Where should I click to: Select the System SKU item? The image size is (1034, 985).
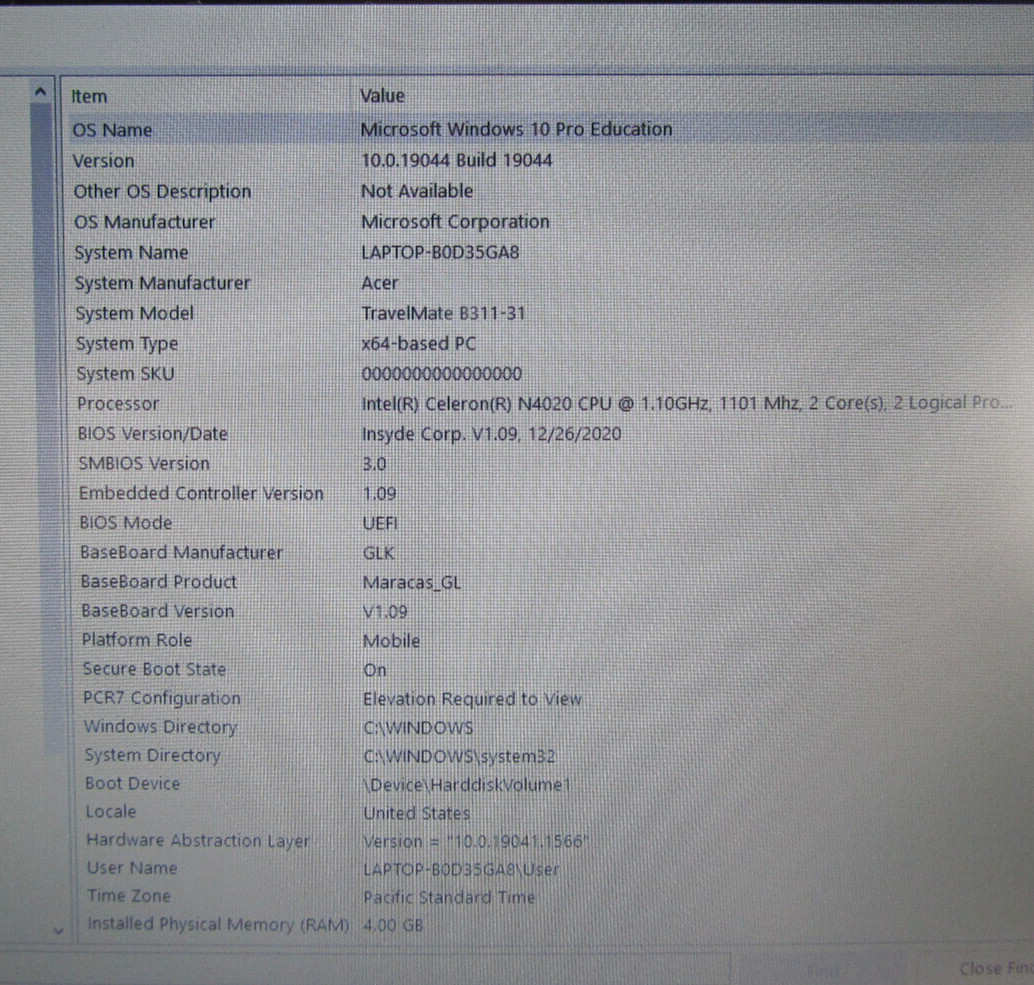[x=125, y=374]
